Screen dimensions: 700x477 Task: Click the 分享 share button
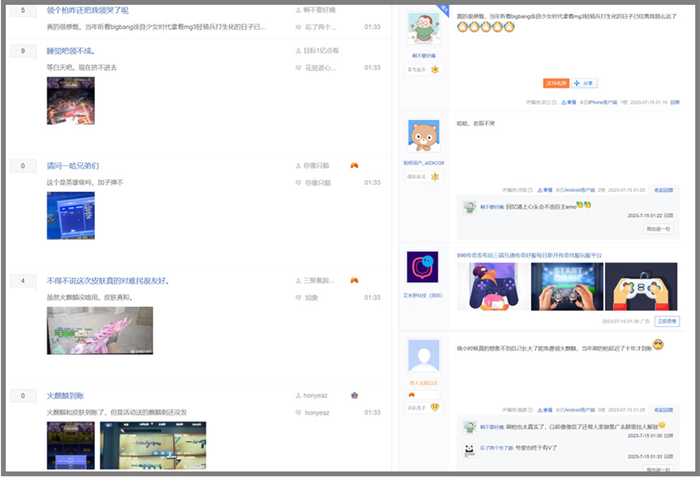click(588, 83)
